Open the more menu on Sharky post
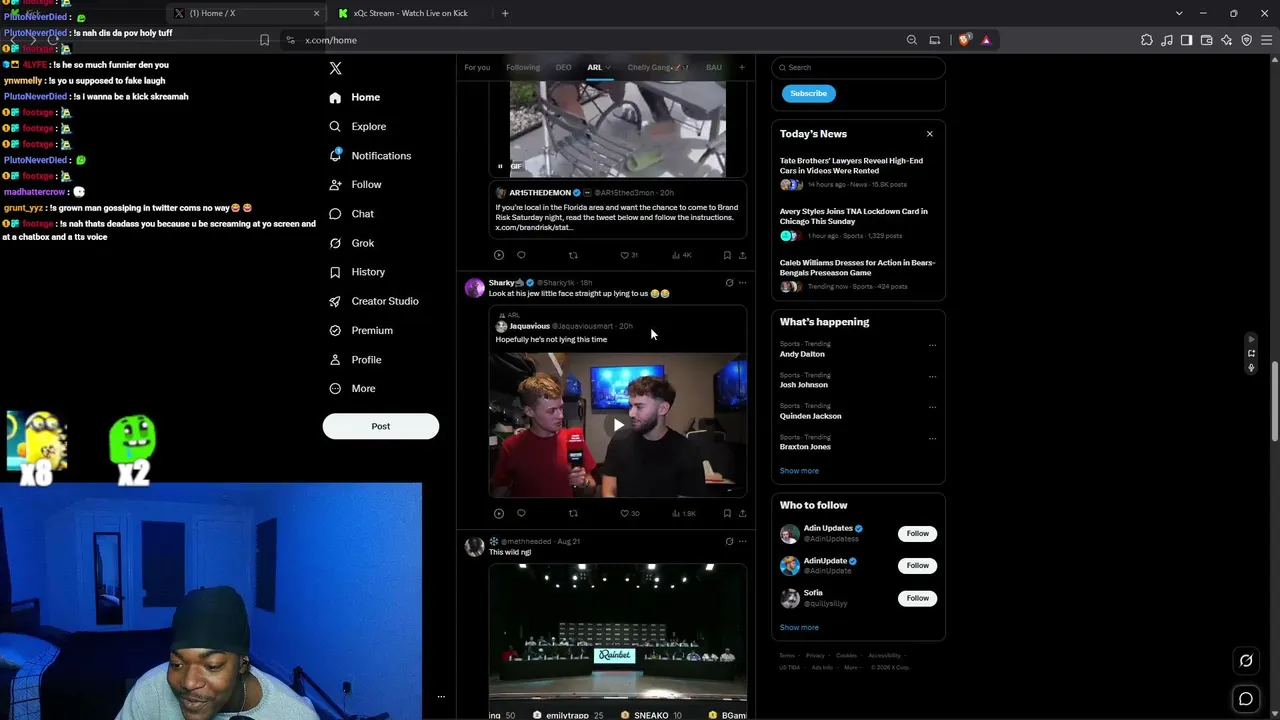 [742, 283]
